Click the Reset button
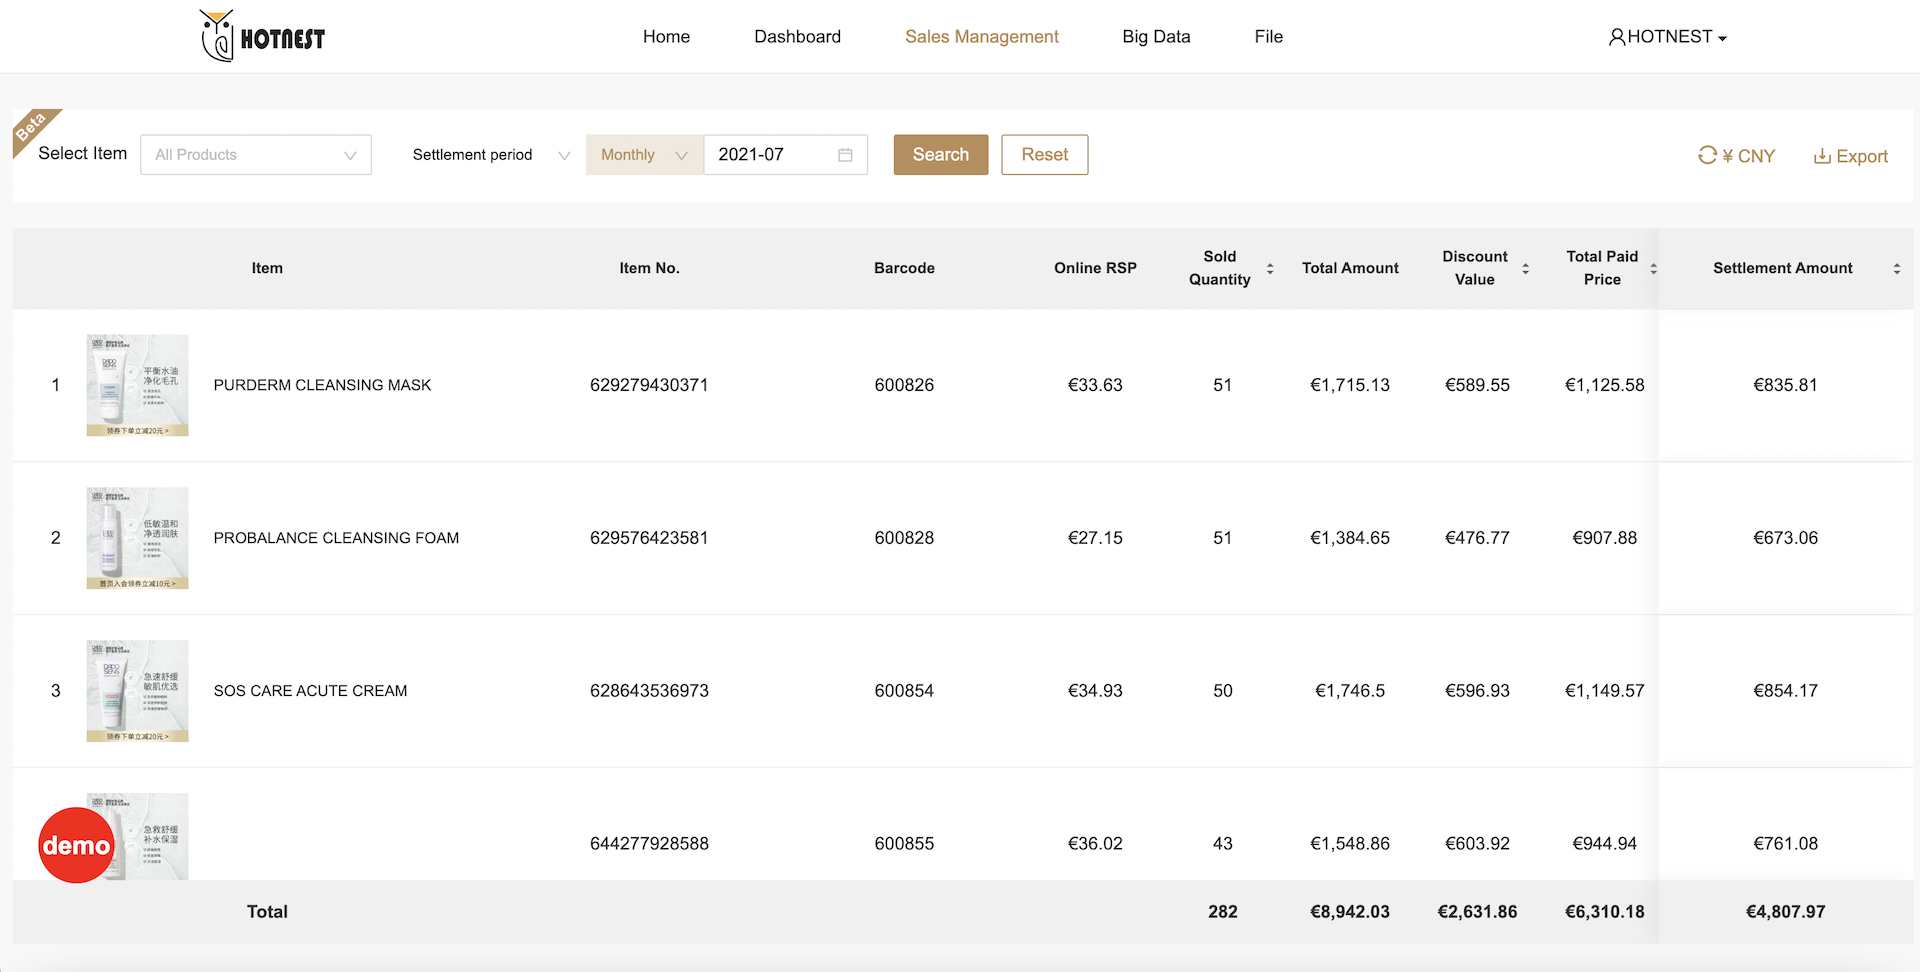The image size is (1920, 972). point(1044,155)
